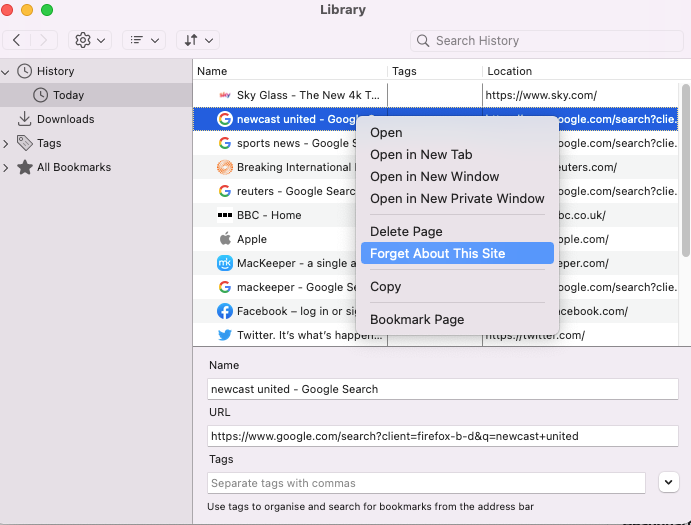Click the Downloads arrow icon
The height and width of the screenshot is (525, 691).
tap(24, 119)
